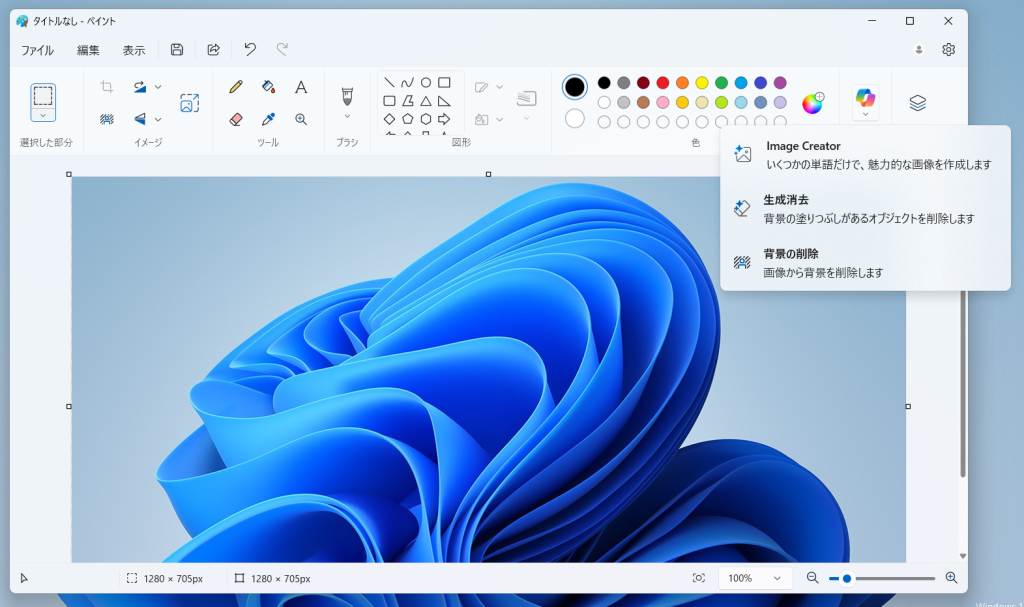Pick the yellow palette swatch
This screenshot has width=1024, height=607.
click(702, 83)
